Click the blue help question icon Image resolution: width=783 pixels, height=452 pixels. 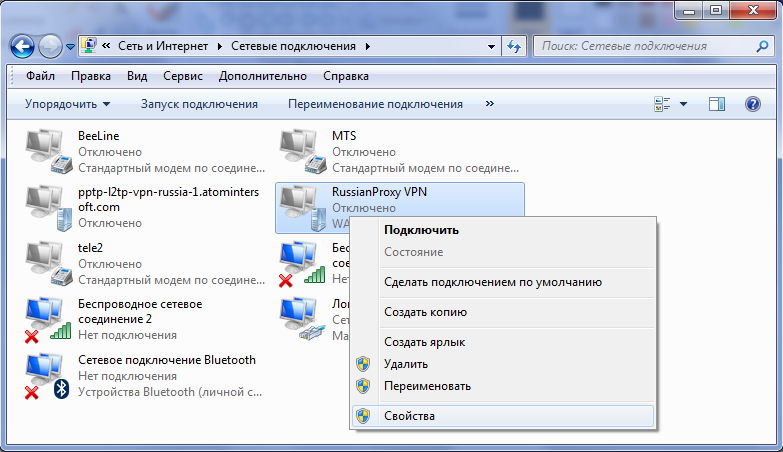coord(753,104)
